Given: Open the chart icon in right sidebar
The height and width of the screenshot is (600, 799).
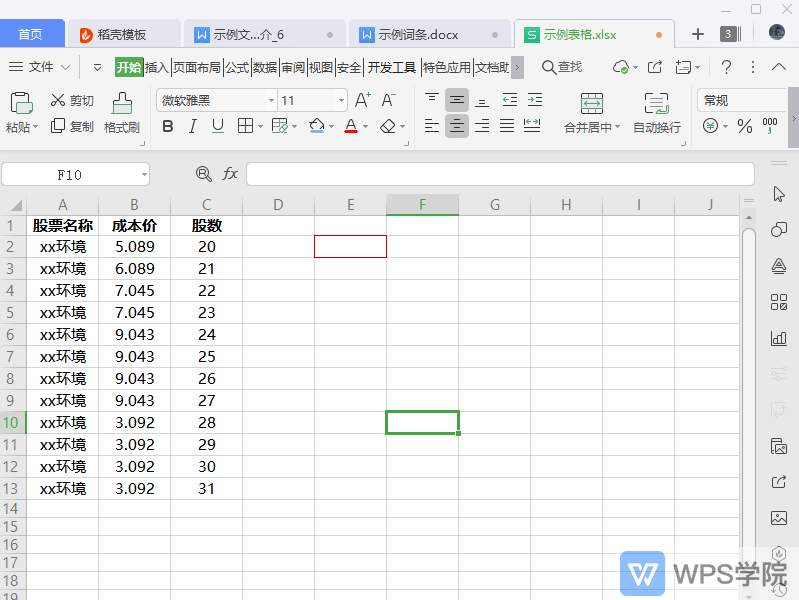Looking at the screenshot, I should (779, 338).
